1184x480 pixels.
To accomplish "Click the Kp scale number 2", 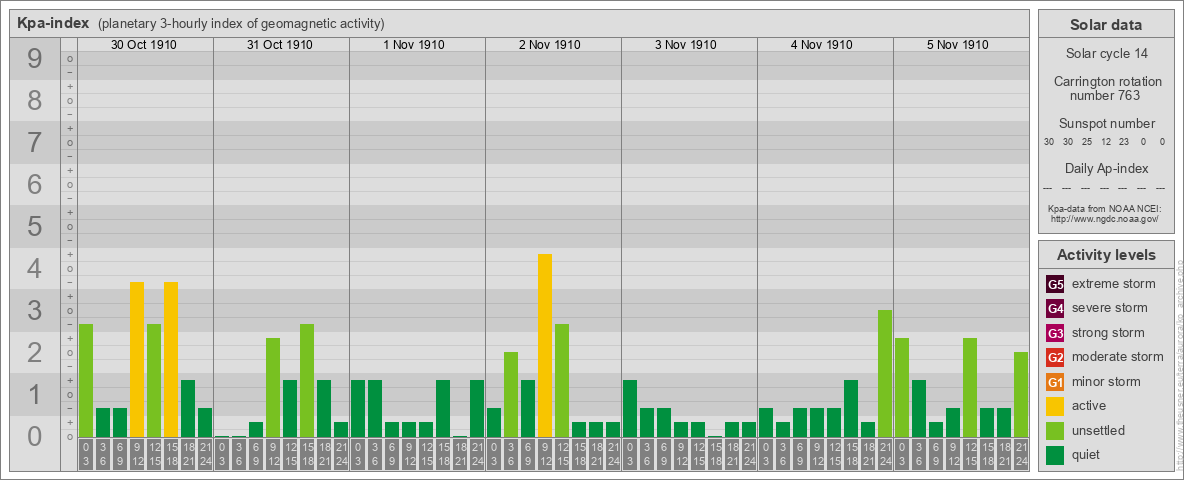I will (35, 352).
